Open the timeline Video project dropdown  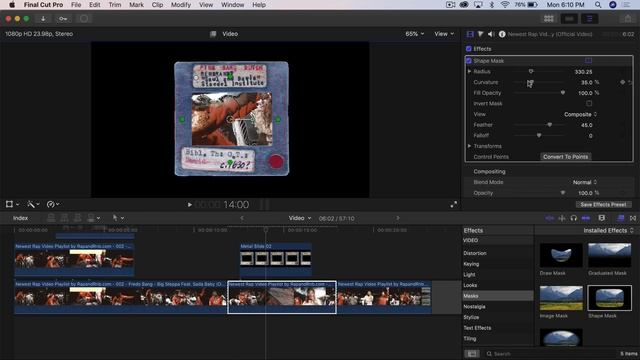(x=300, y=218)
